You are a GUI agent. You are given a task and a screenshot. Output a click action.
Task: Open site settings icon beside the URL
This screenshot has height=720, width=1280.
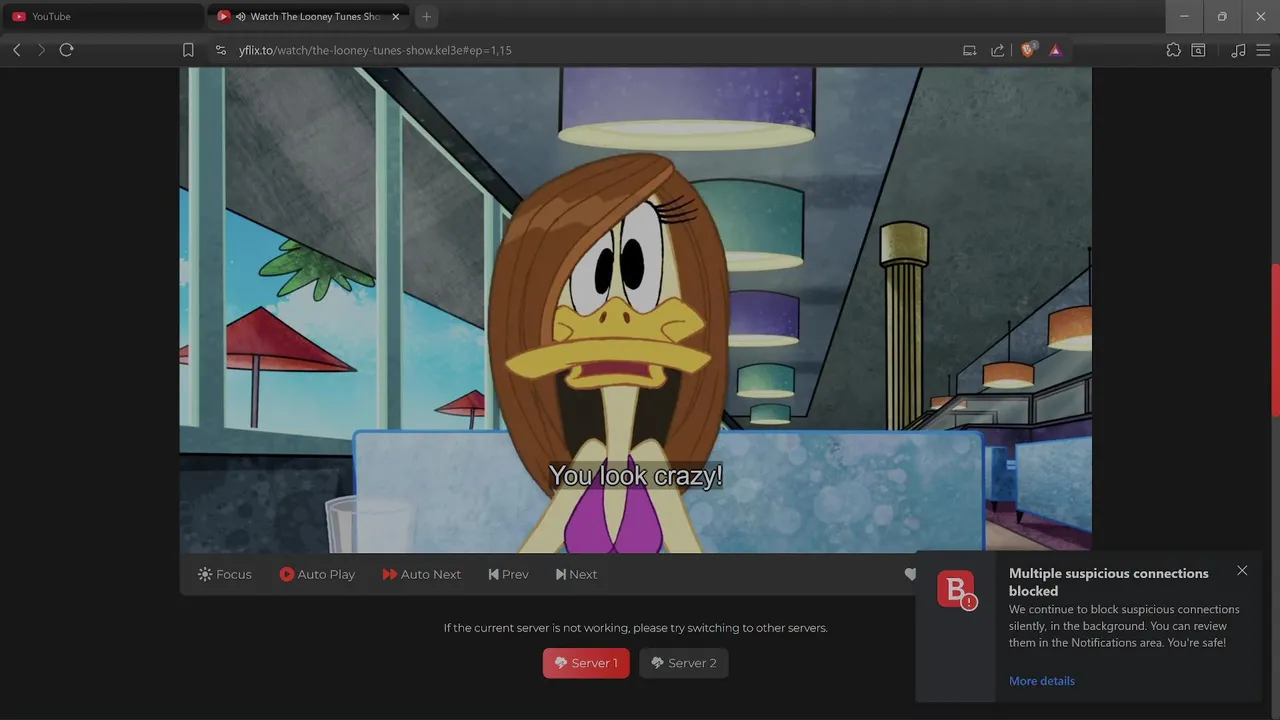[x=221, y=50]
